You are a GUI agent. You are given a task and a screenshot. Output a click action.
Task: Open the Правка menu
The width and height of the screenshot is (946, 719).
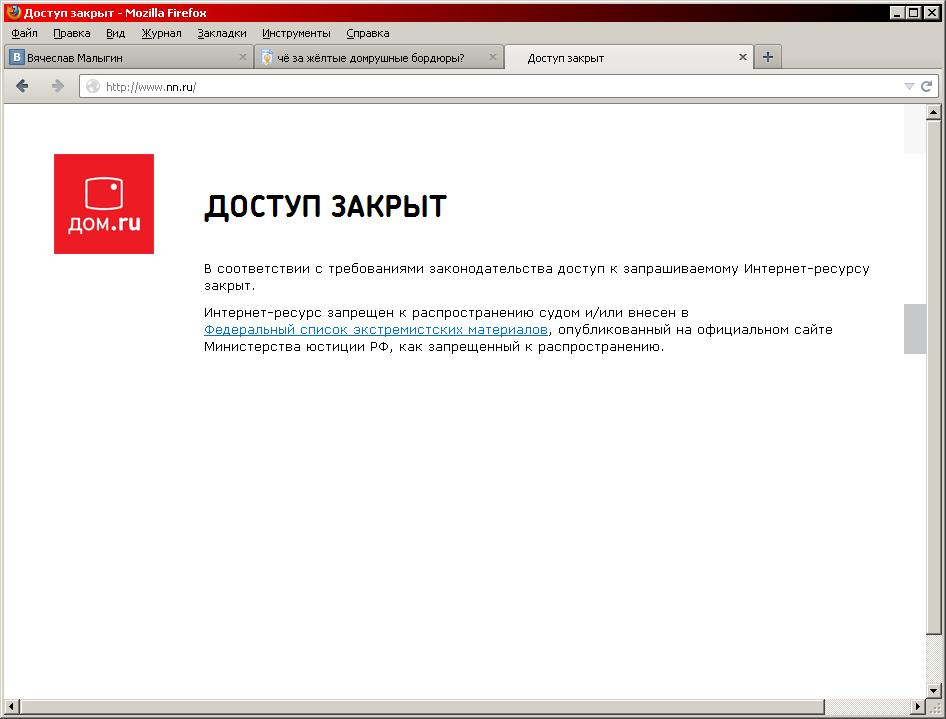pyautogui.click(x=72, y=33)
